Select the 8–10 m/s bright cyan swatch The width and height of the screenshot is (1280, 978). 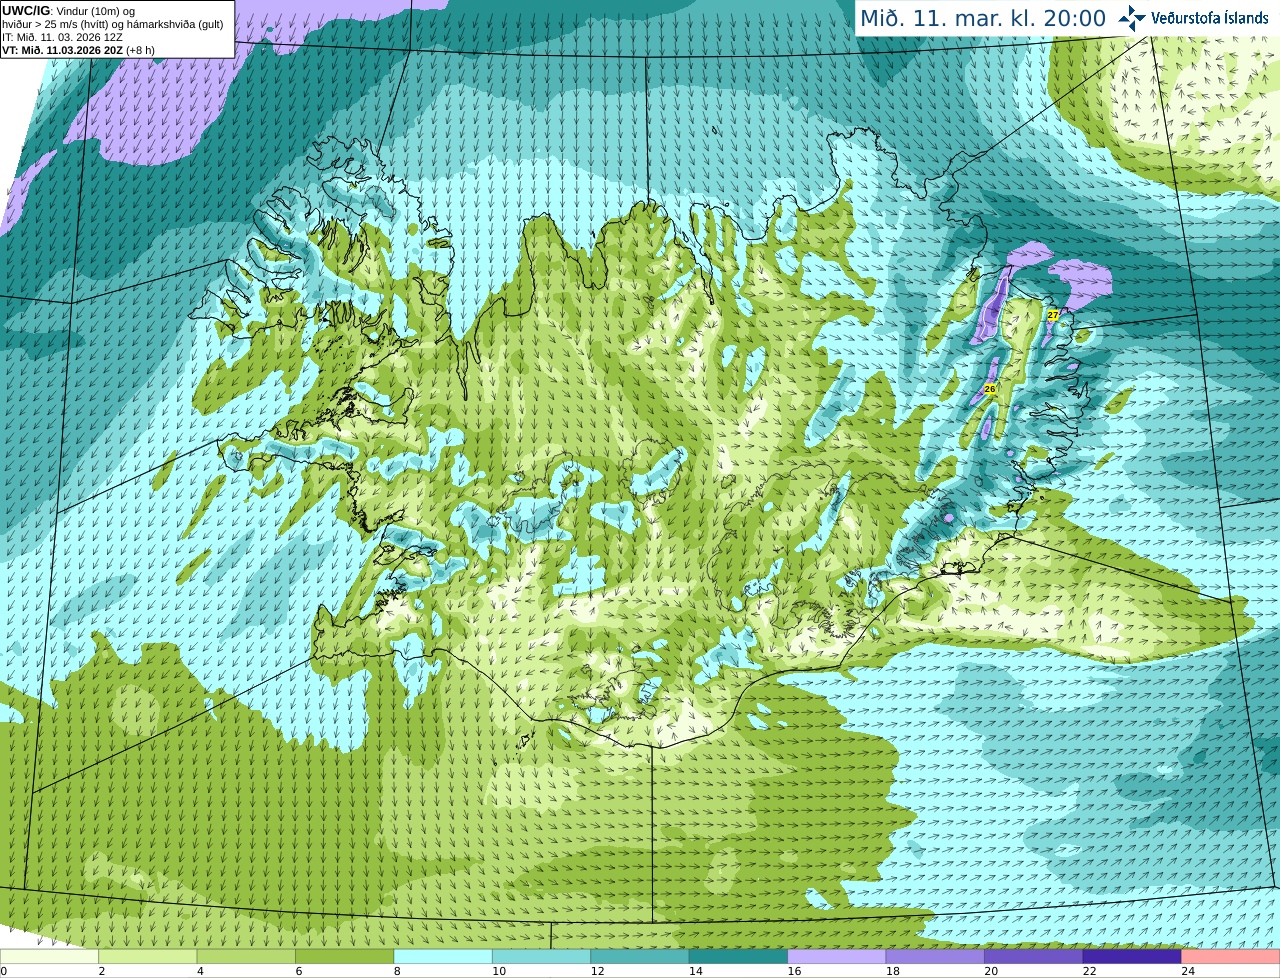[x=443, y=957]
